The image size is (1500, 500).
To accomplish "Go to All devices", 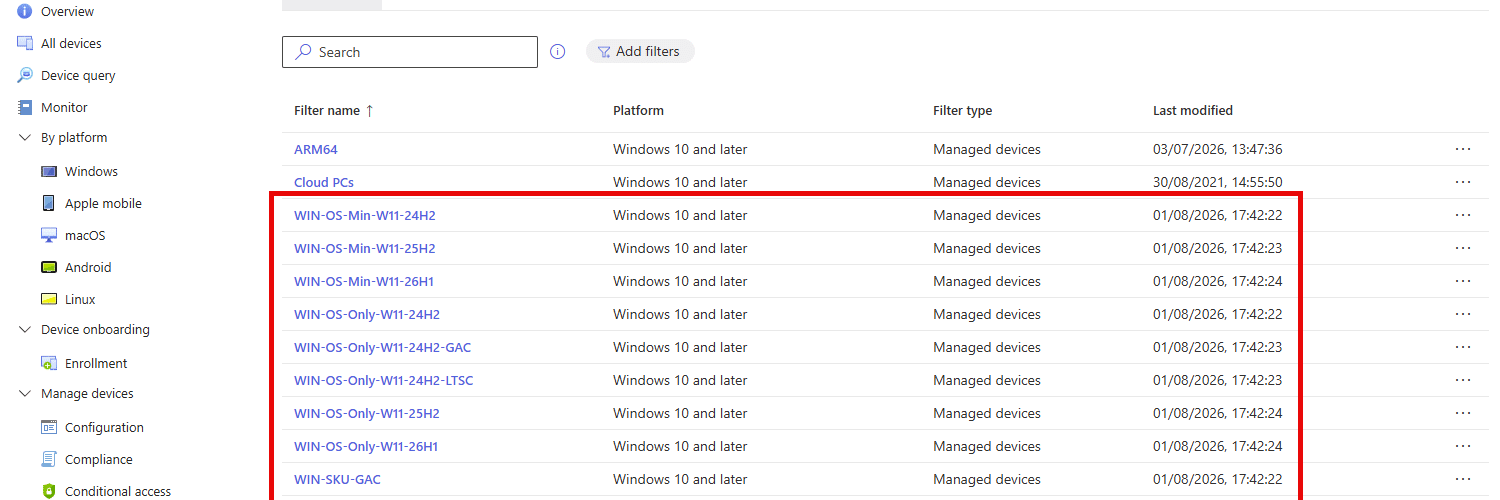I will point(71,43).
